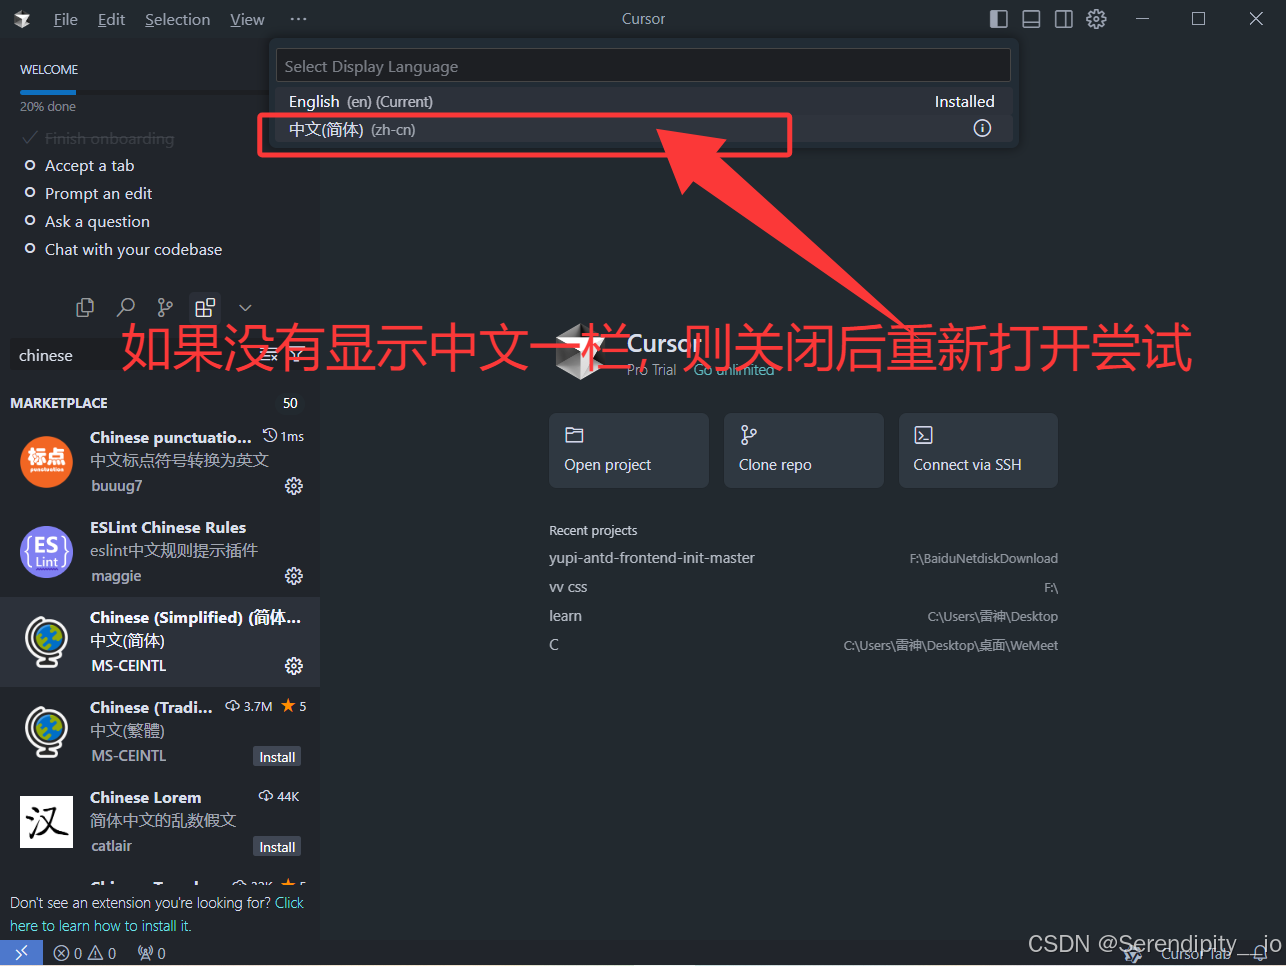Viewport: 1286px width, 966px height.
Task: Open errors indicator in status bar
Action: point(68,953)
